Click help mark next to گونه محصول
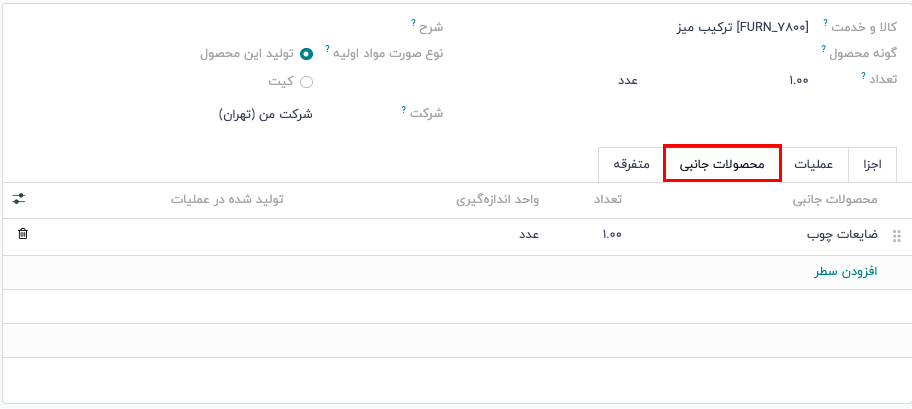Viewport: 912px width, 409px height. [x=824, y=48]
